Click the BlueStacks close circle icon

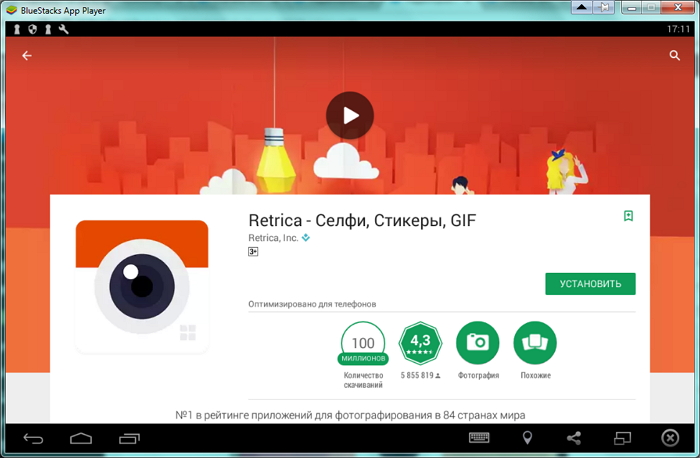[x=670, y=438]
